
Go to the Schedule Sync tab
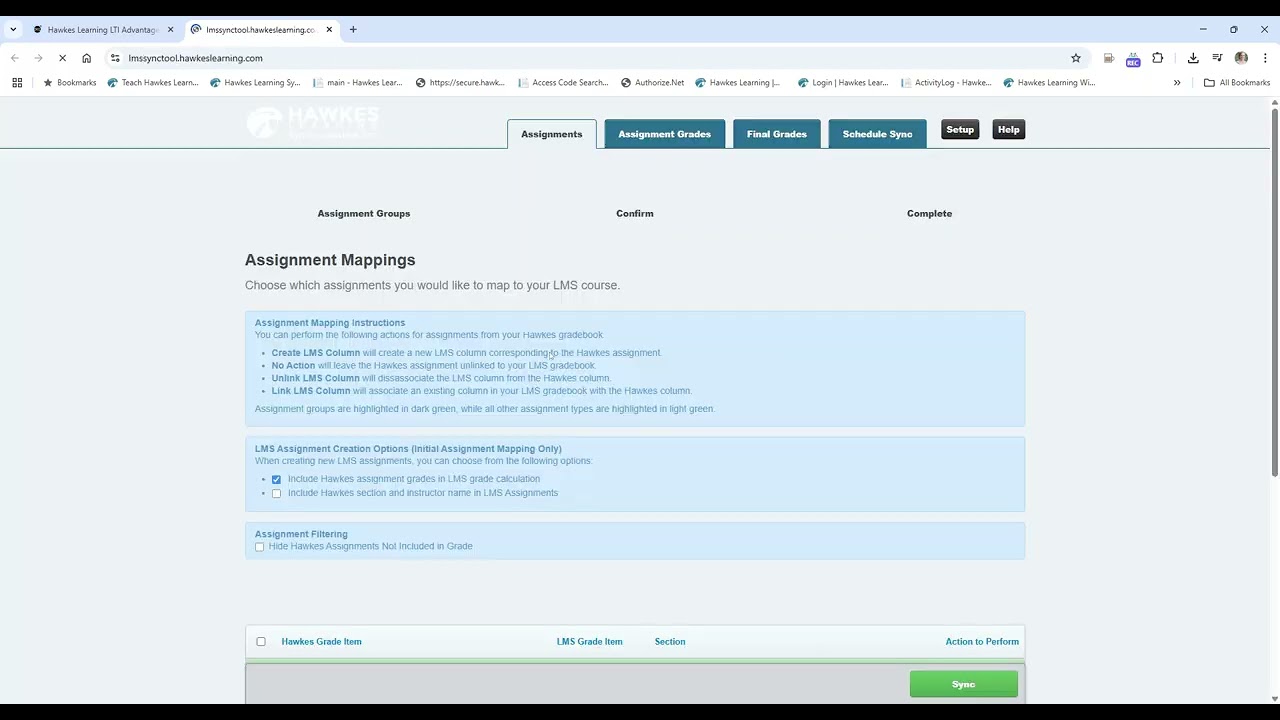[877, 134]
